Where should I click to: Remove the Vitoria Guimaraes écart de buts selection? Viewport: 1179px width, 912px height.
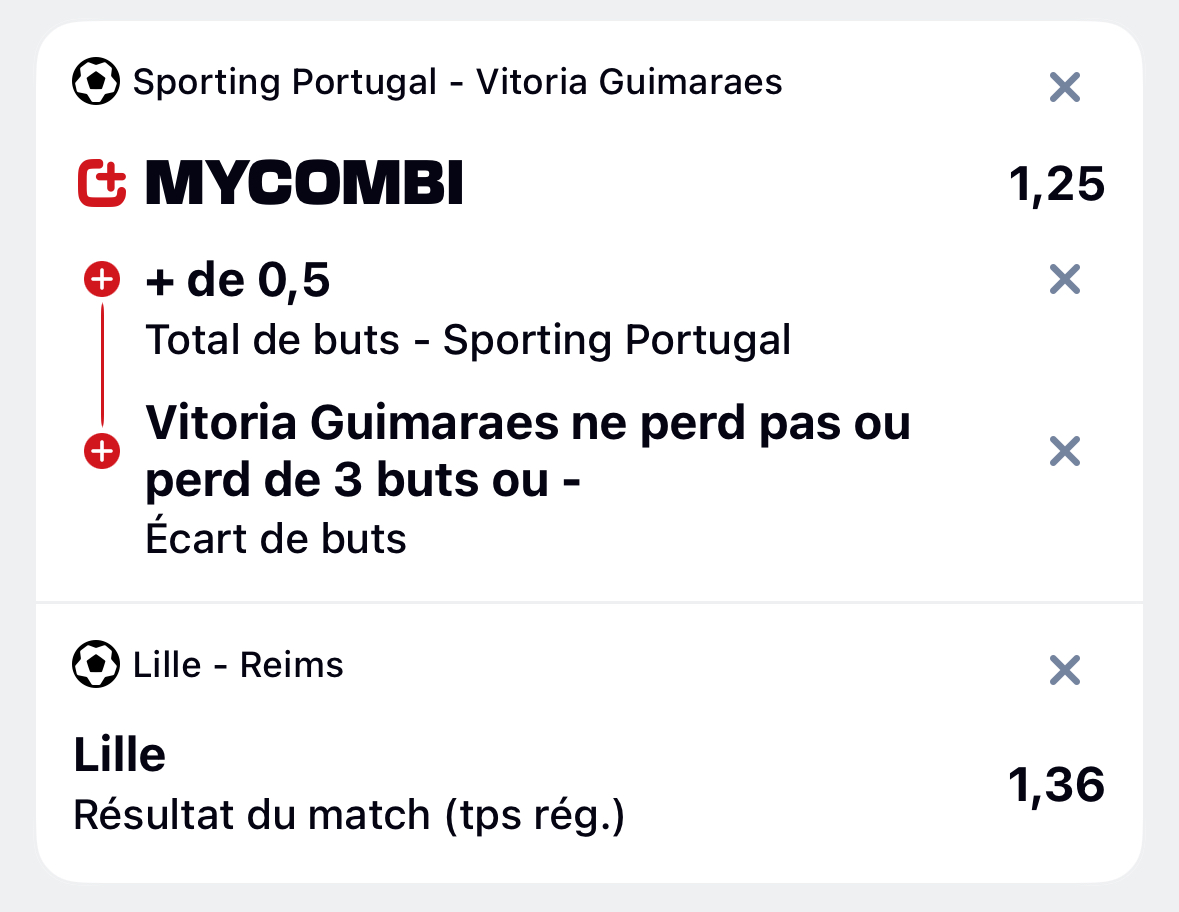(1065, 451)
